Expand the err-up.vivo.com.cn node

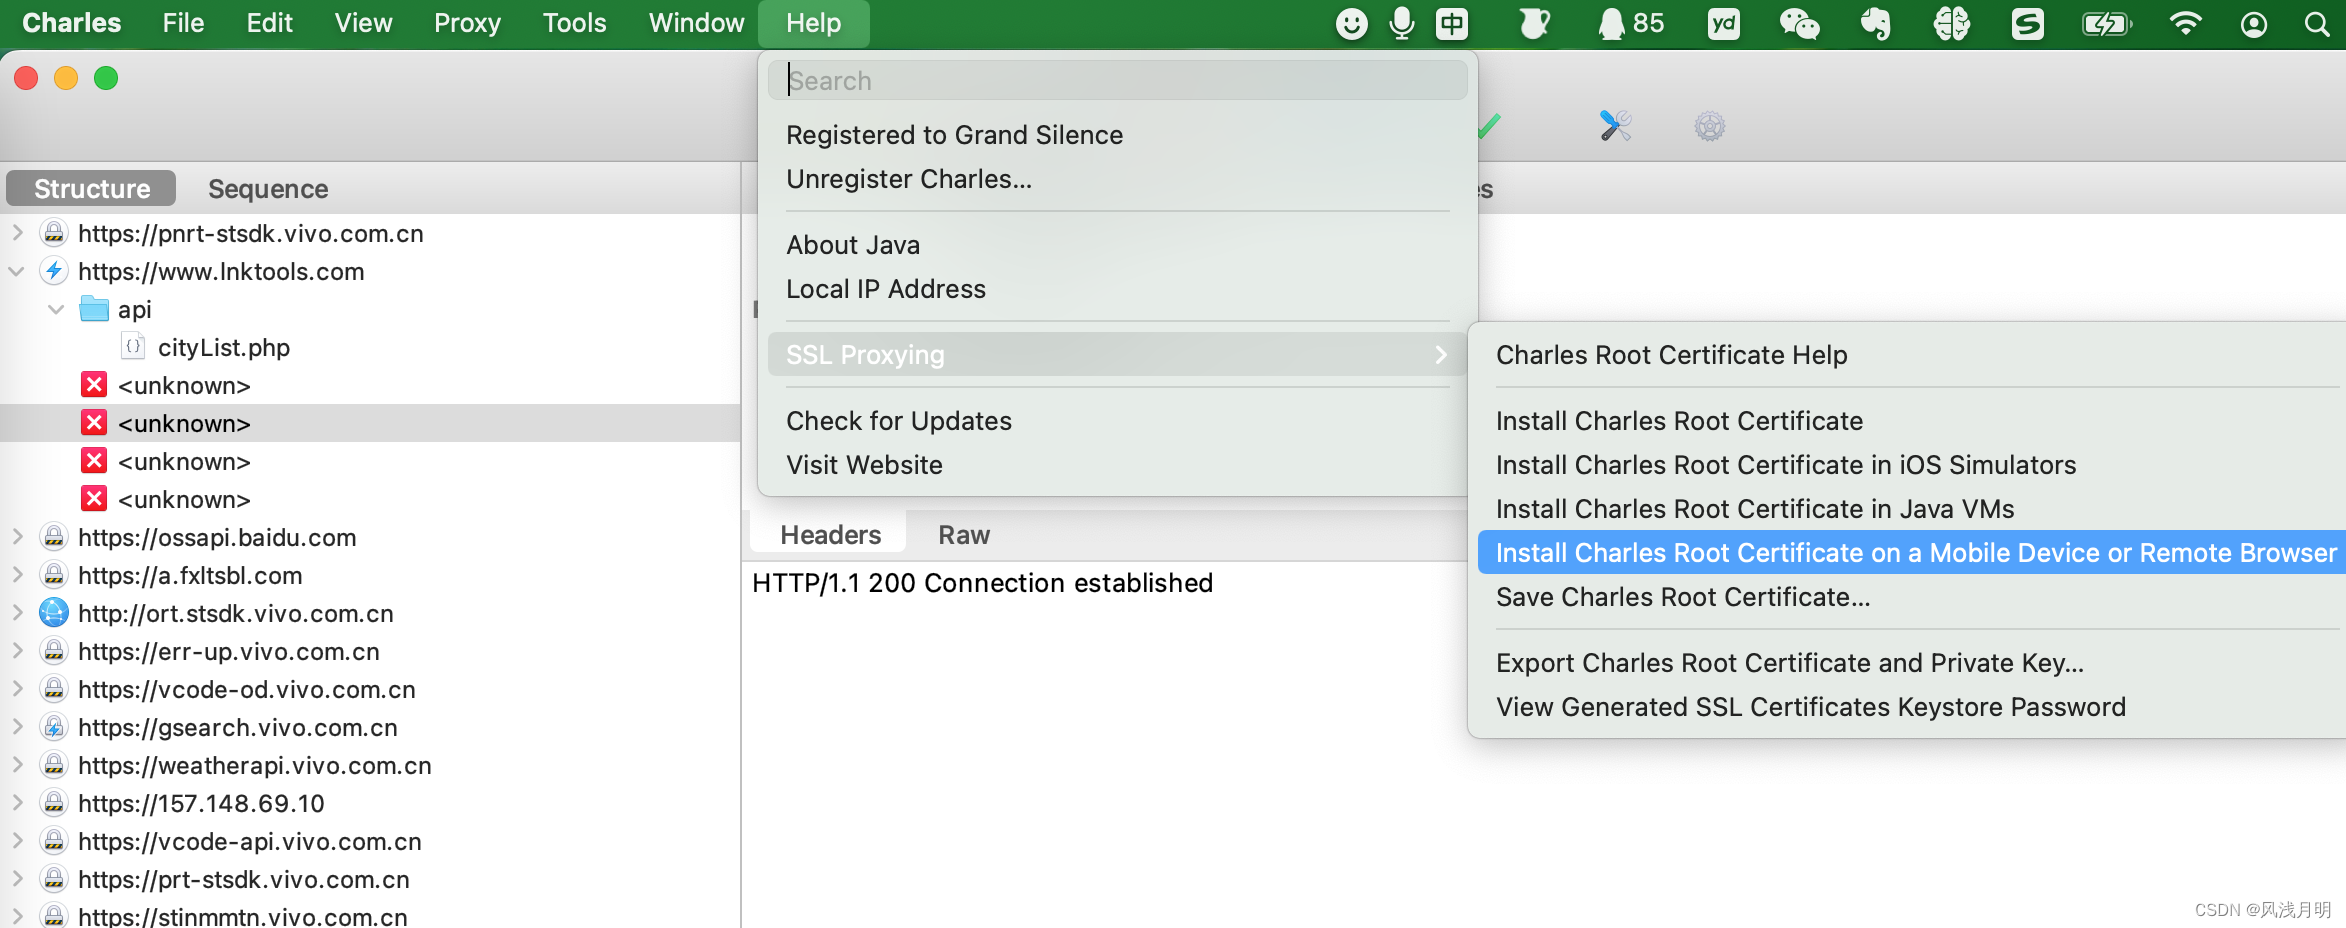pyautogui.click(x=17, y=651)
